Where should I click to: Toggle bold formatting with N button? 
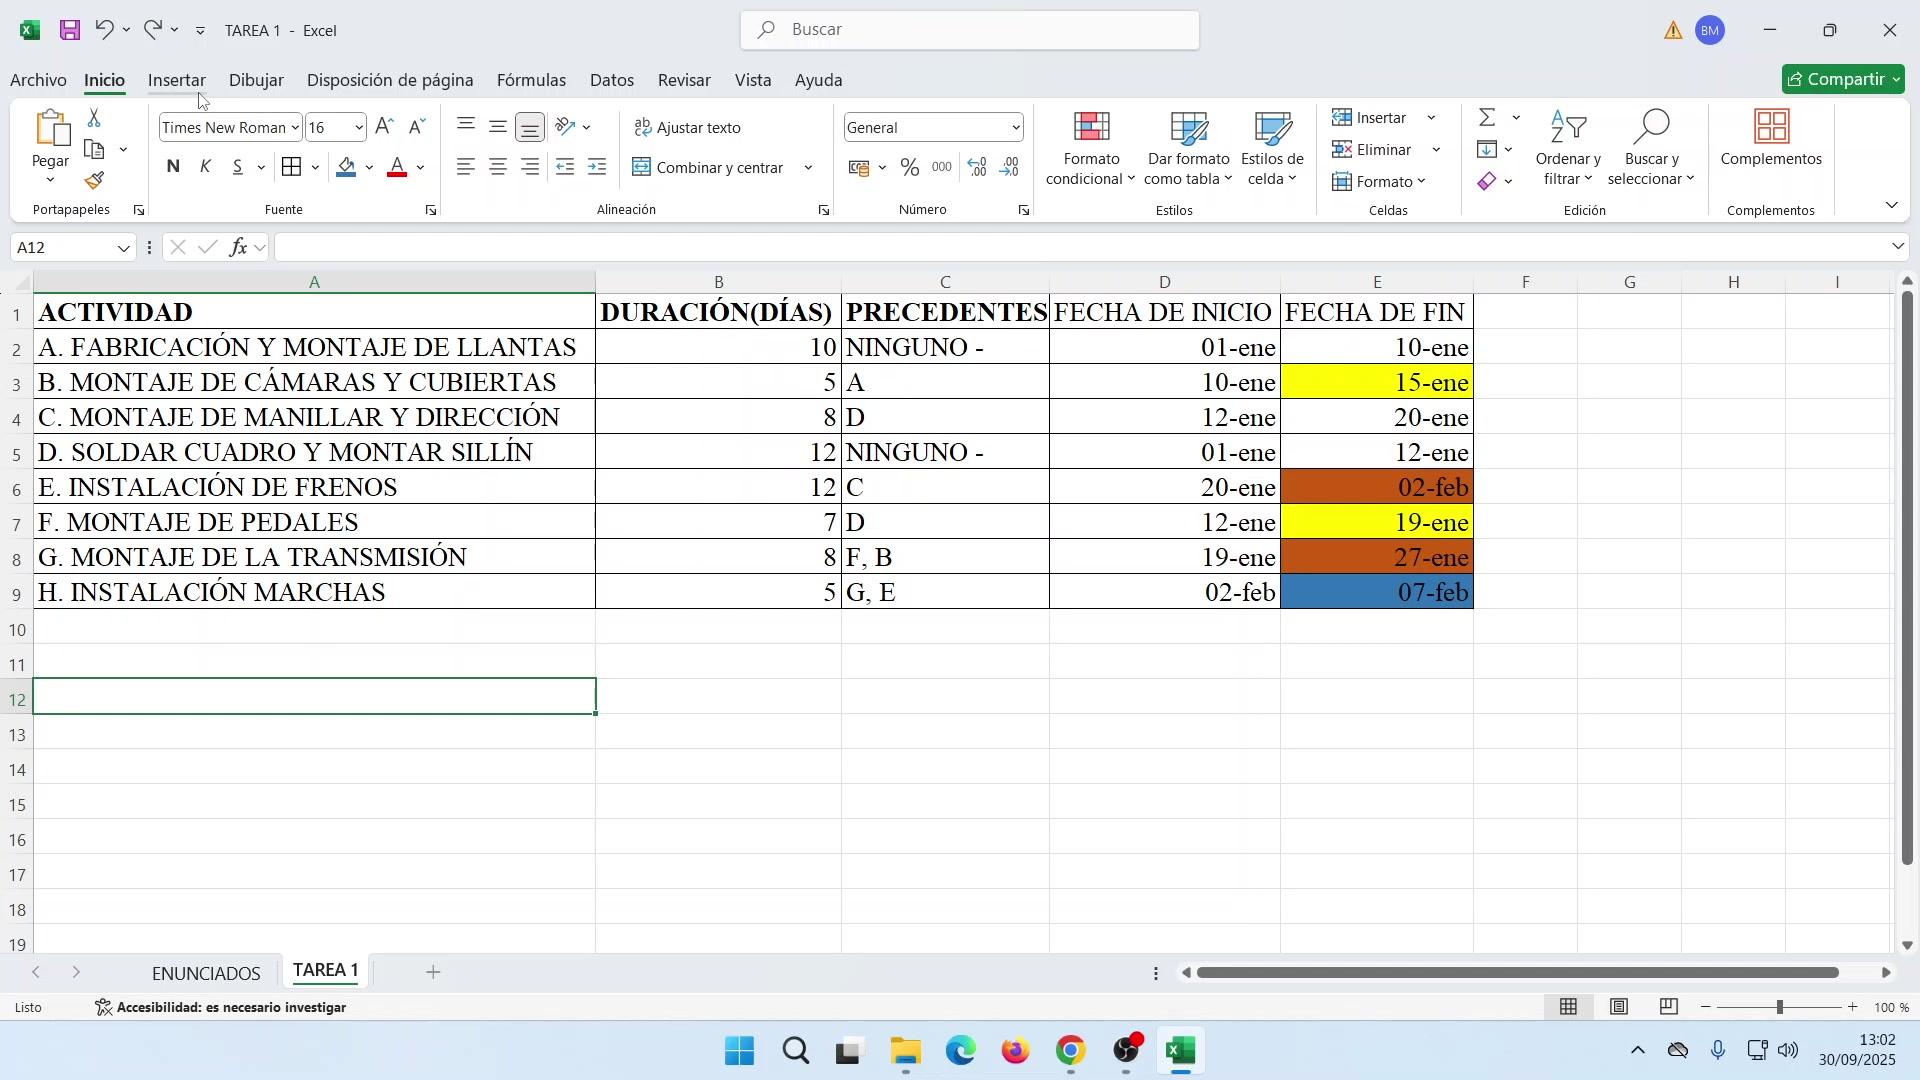(x=173, y=168)
